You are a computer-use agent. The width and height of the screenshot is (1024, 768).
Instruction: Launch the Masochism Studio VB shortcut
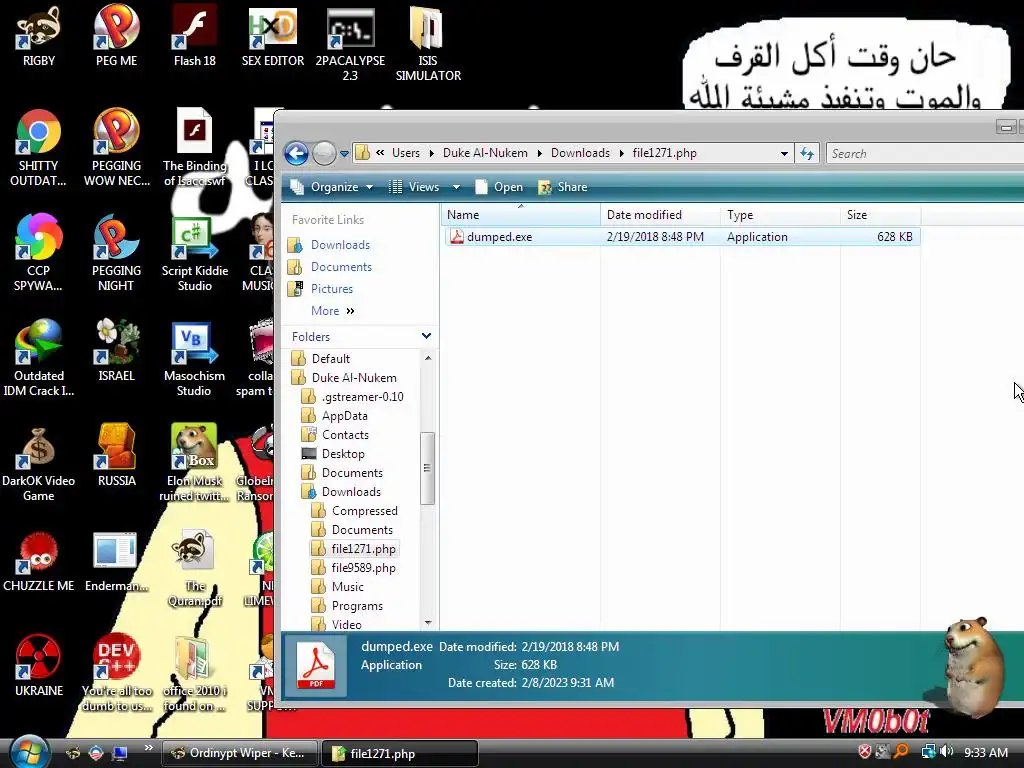point(195,358)
